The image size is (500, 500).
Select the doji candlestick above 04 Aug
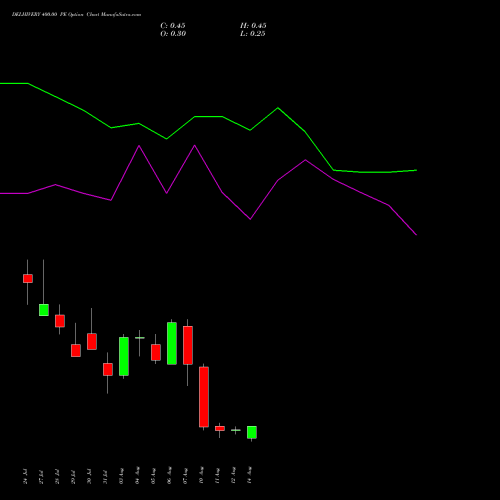140,338
